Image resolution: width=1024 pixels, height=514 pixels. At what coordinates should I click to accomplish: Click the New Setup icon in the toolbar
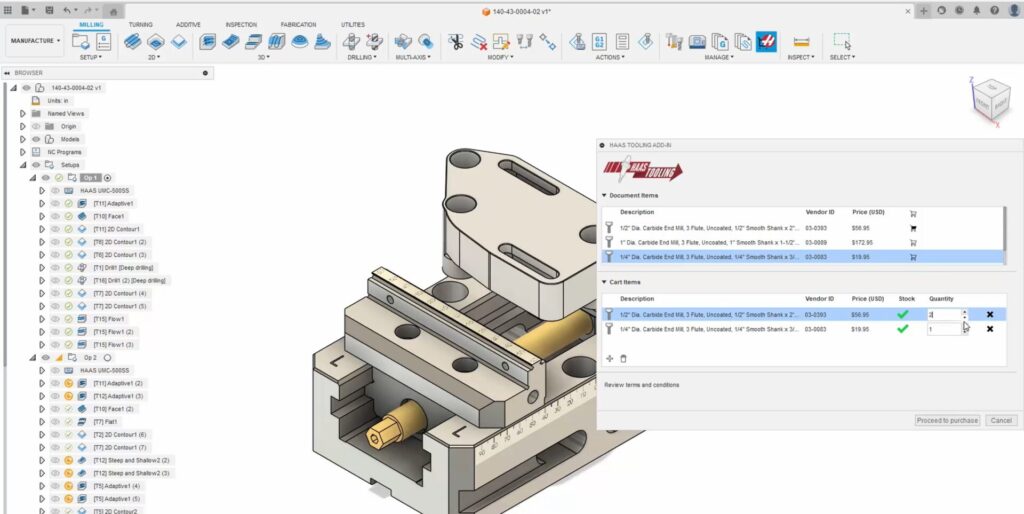point(81,41)
